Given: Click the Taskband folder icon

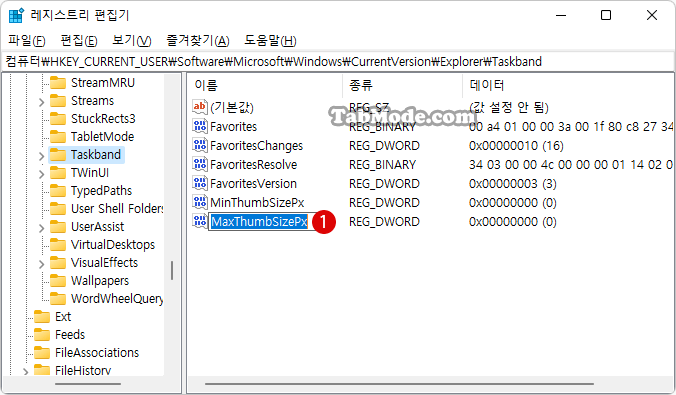Looking at the screenshot, I should (x=58, y=154).
